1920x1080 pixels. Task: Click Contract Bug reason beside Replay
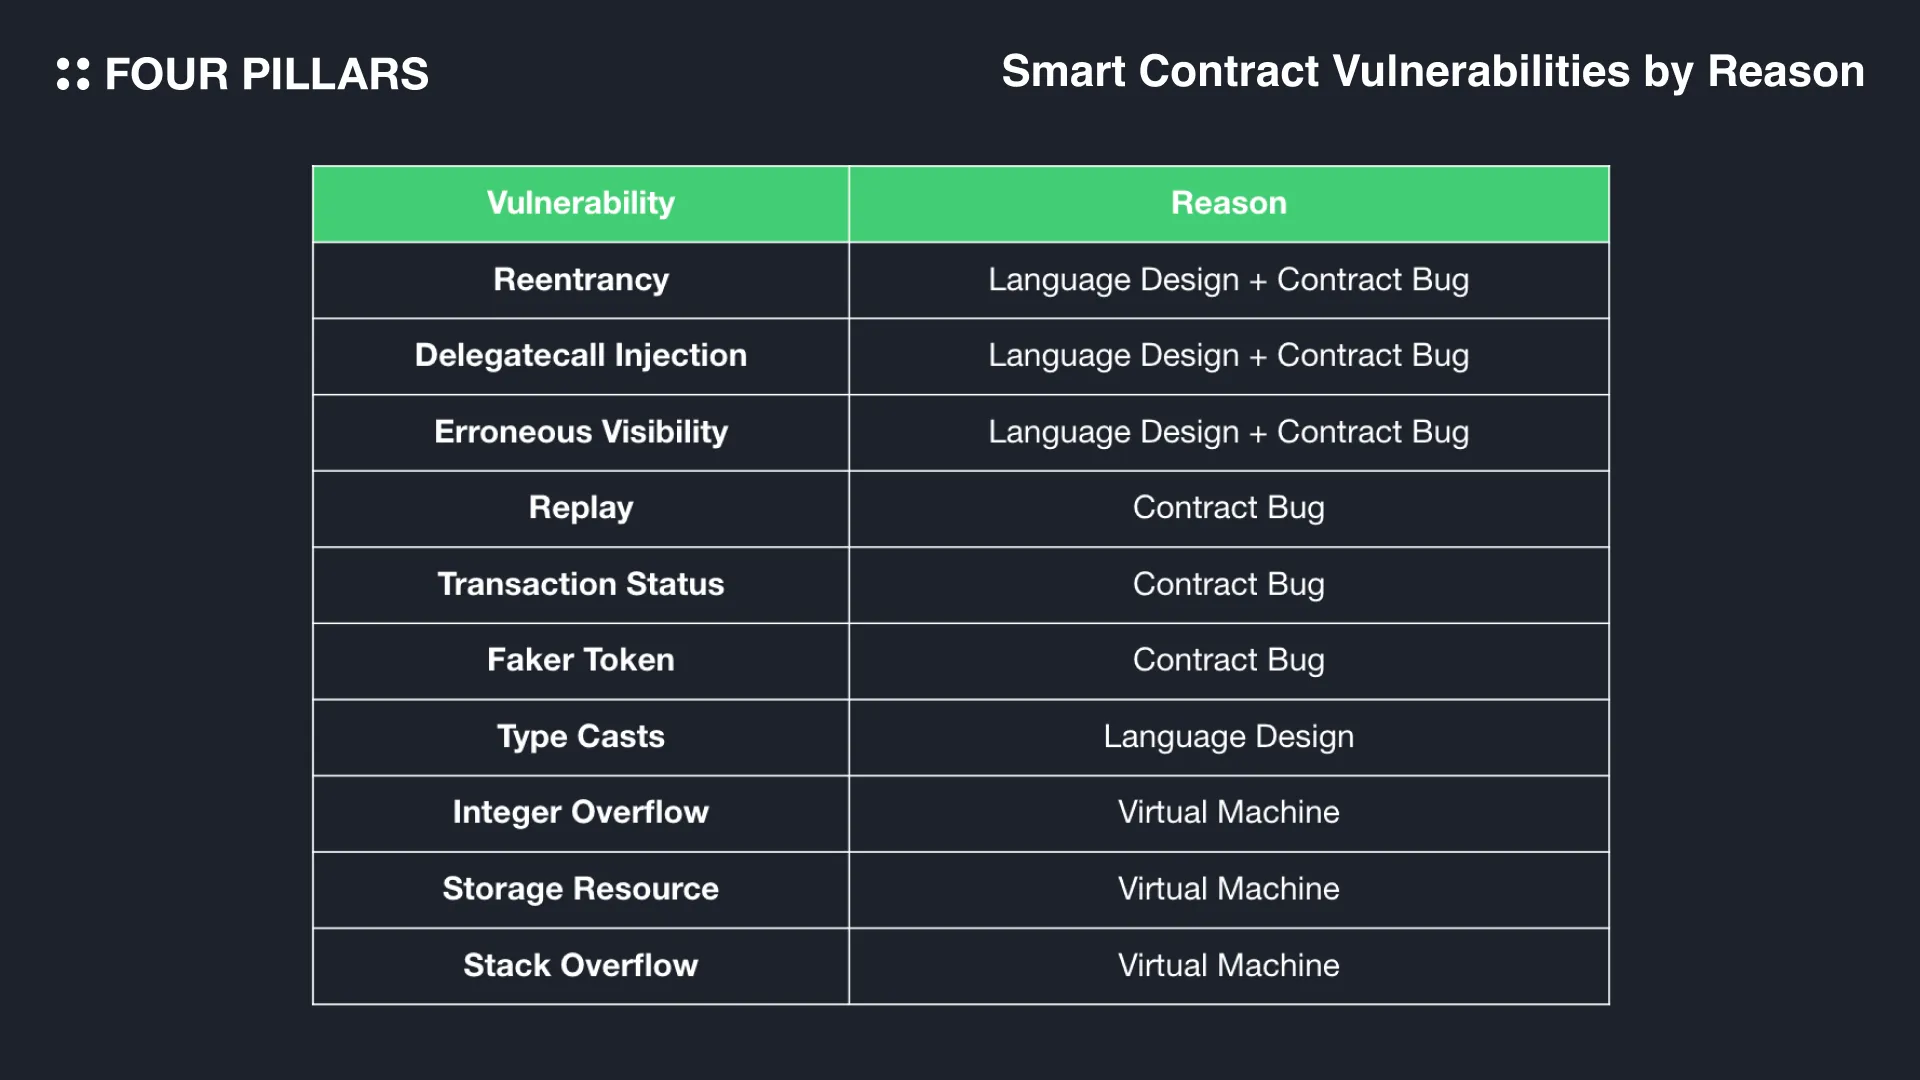(x=1229, y=508)
